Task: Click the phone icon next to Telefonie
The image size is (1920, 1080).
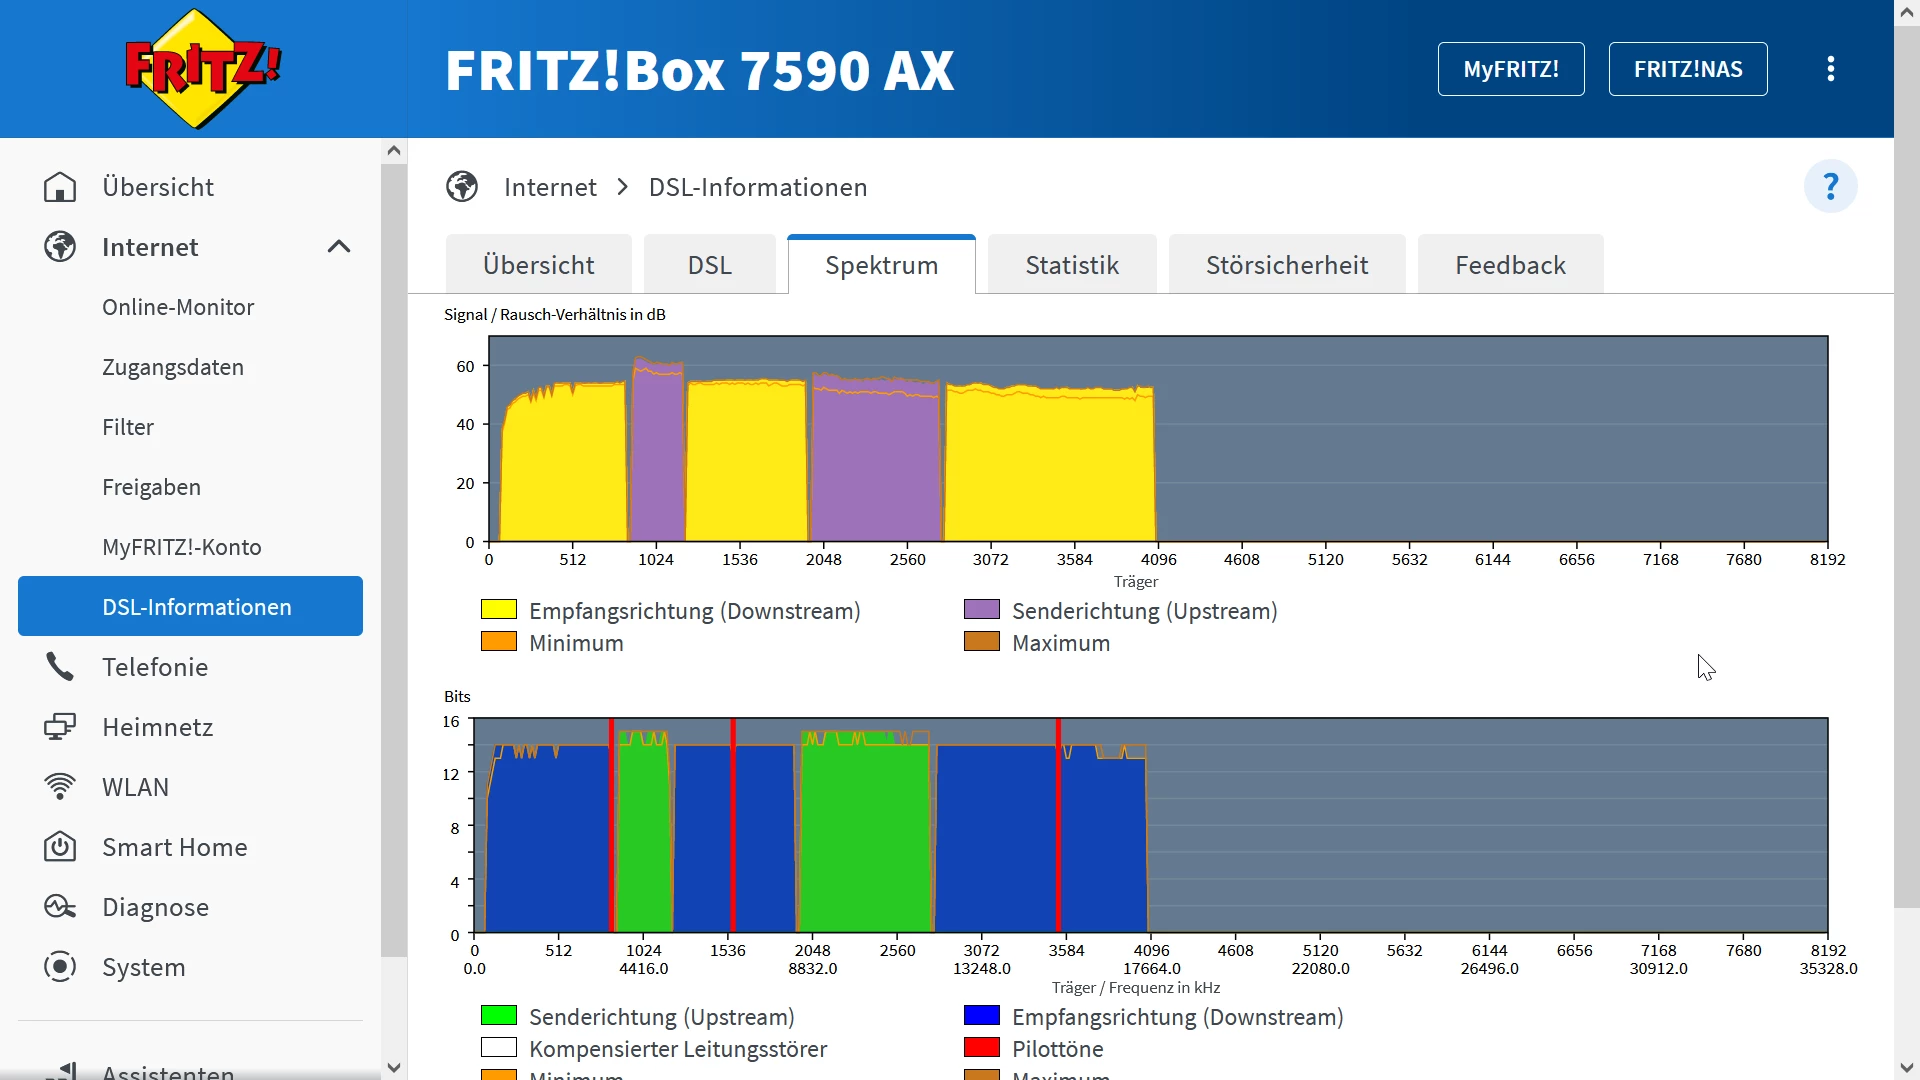Action: click(x=60, y=667)
